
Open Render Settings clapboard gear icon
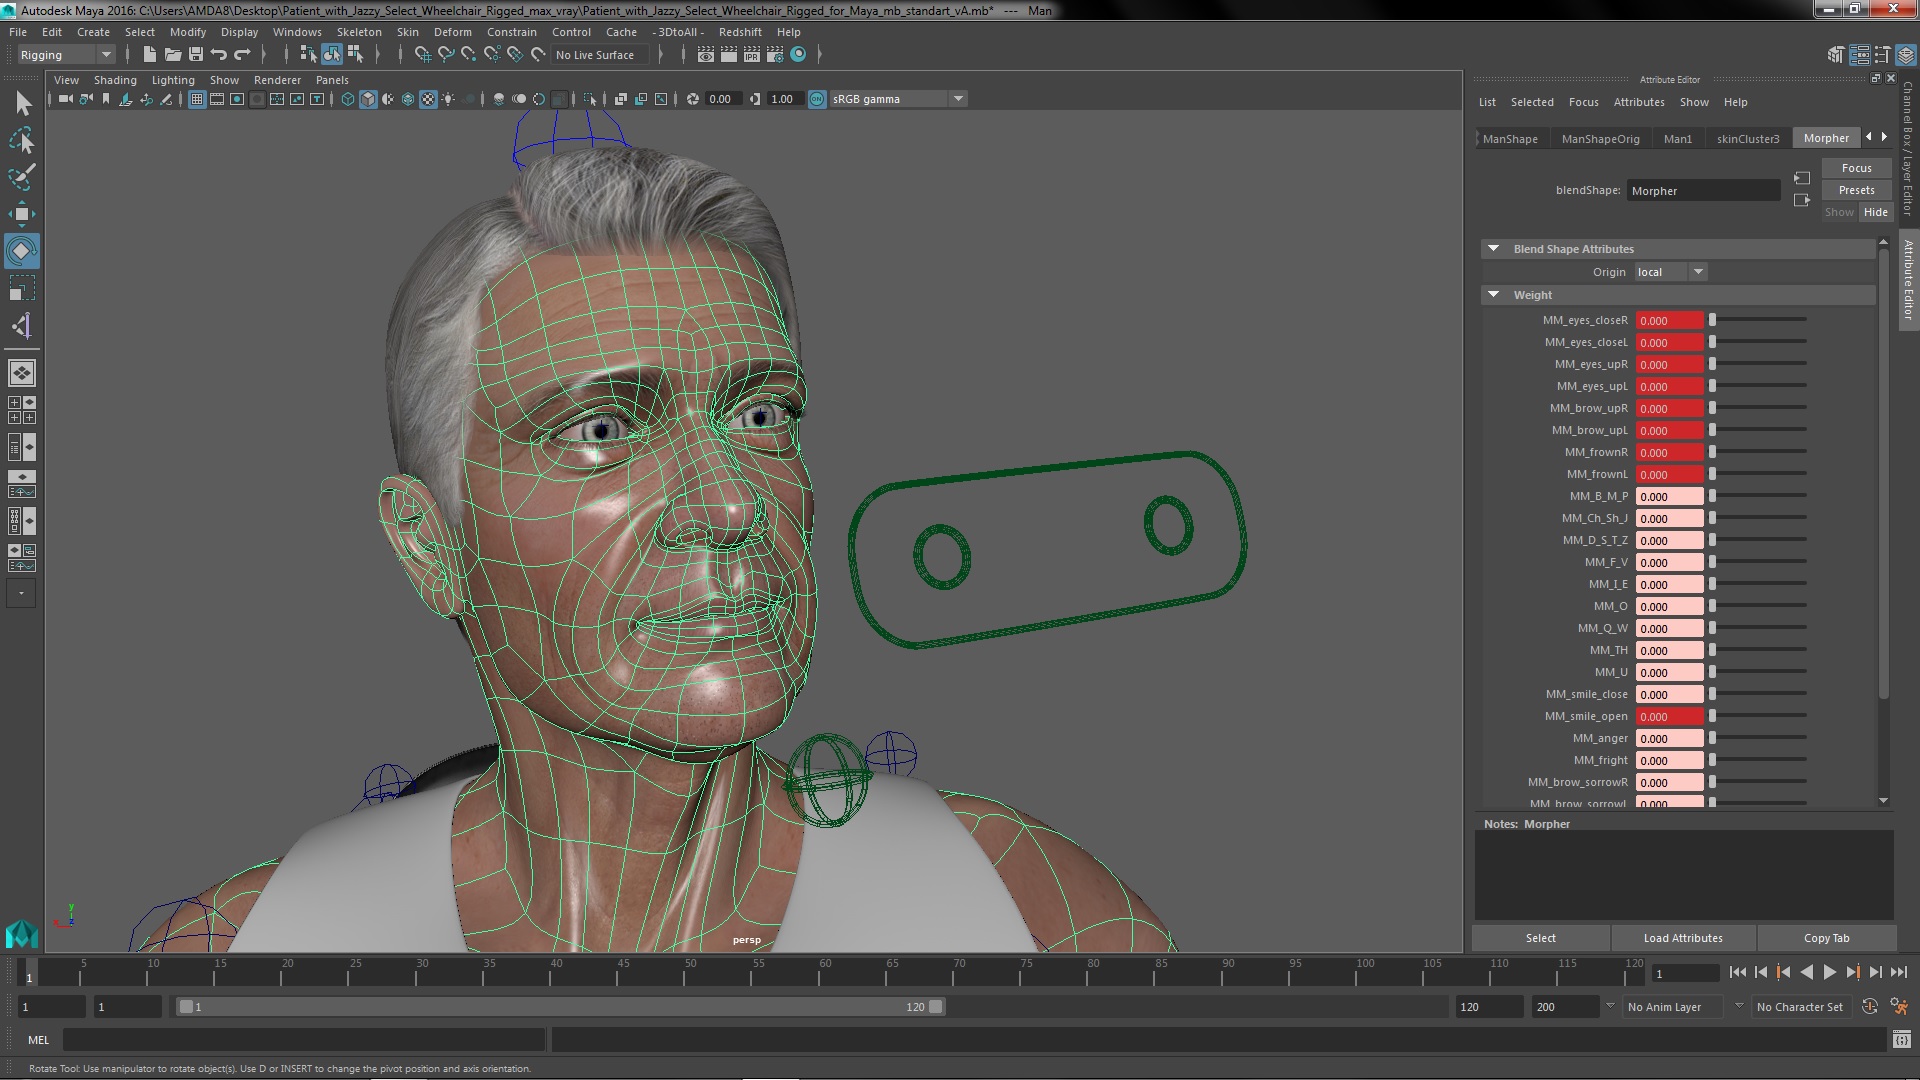pyautogui.click(x=775, y=55)
